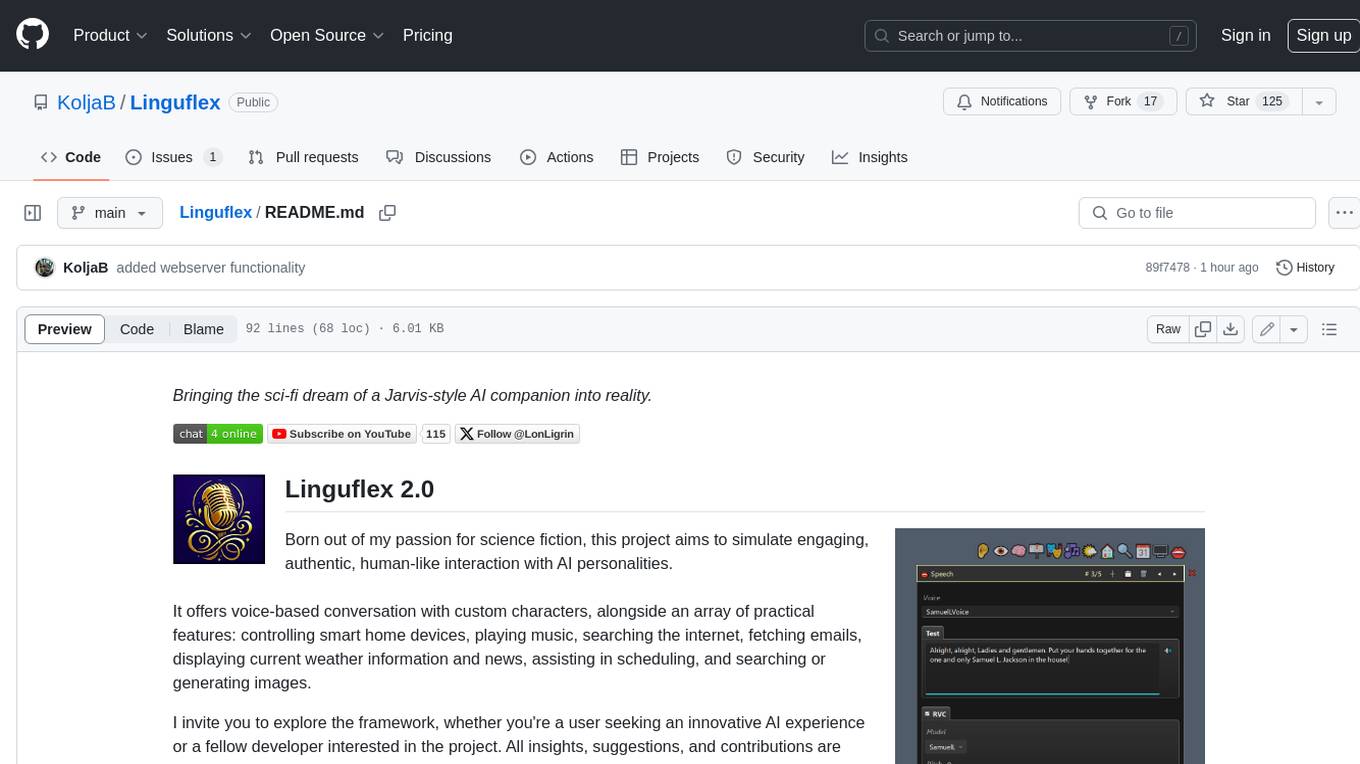
Task: Click the Linguflex breadcrumb link
Action: pos(215,213)
